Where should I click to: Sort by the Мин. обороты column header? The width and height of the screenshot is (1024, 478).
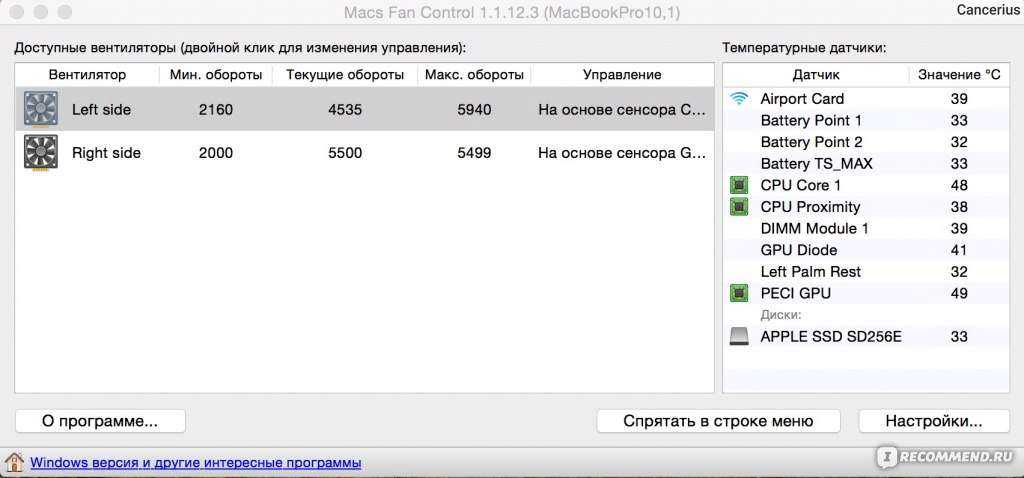(216, 74)
